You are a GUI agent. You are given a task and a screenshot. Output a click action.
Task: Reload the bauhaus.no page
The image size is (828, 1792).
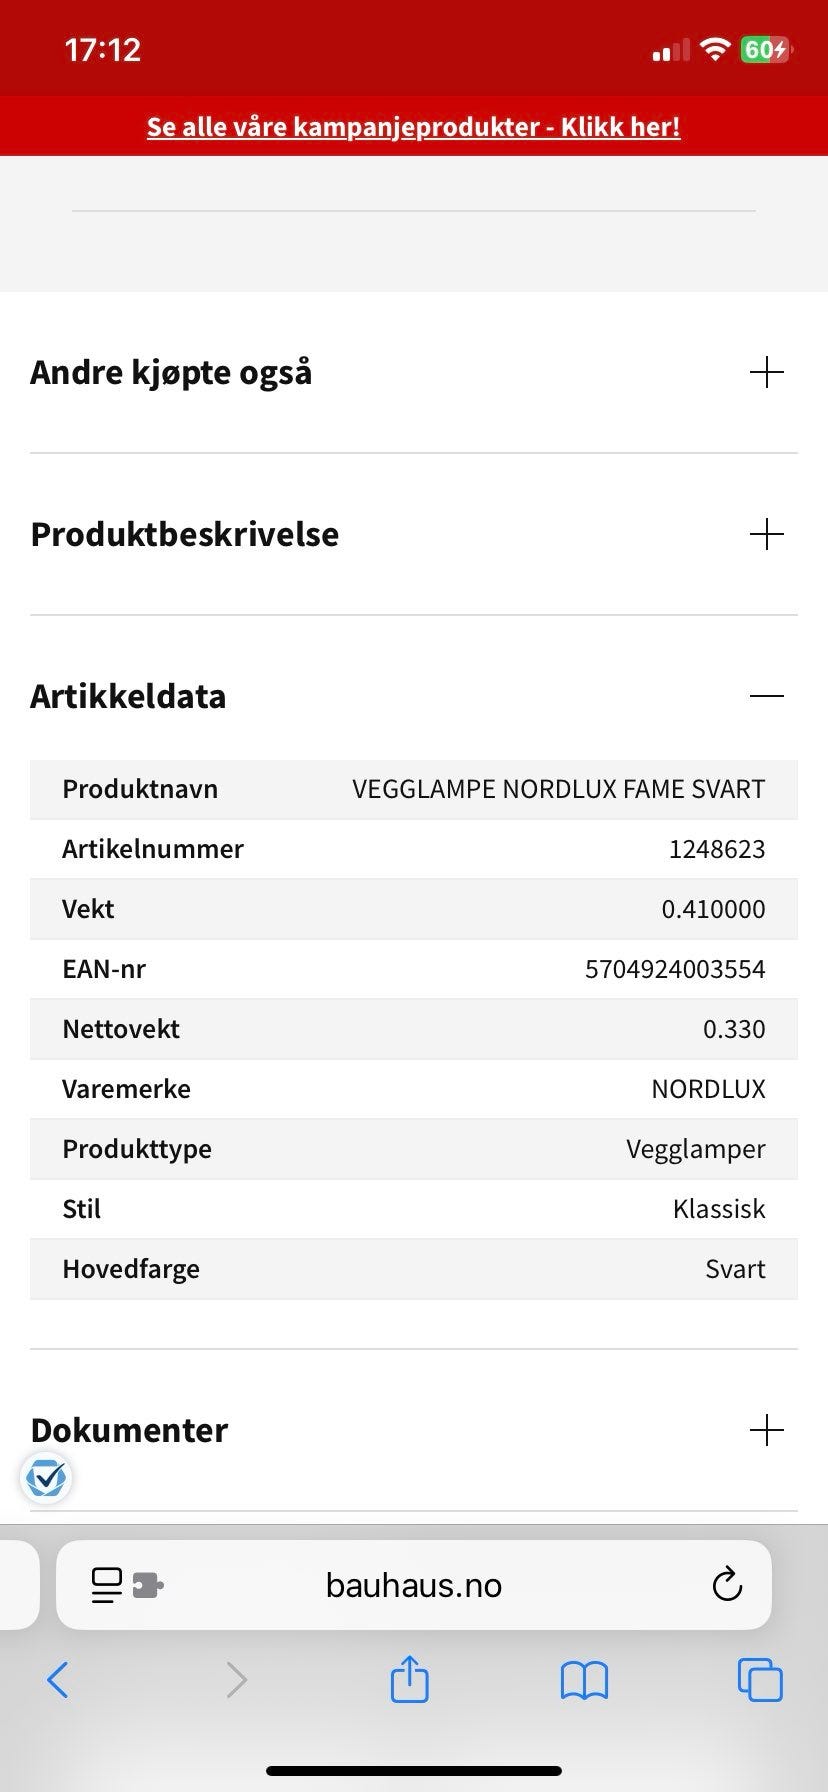coord(727,1585)
